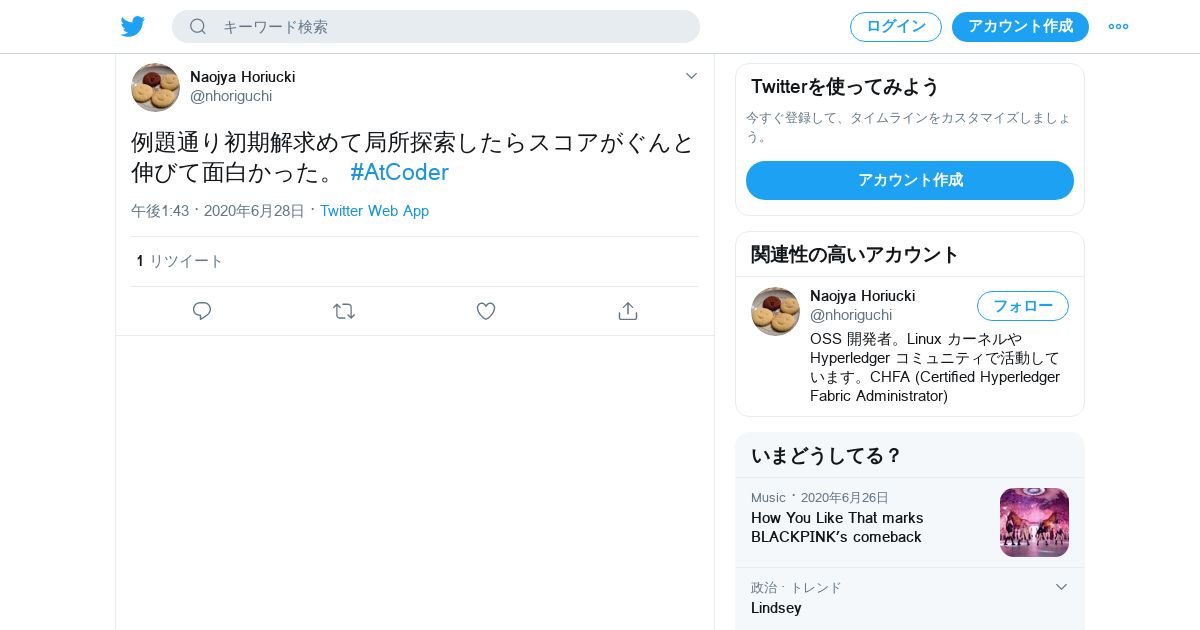Open the three-dot more options menu
1200x630 pixels.
[x=1118, y=27]
